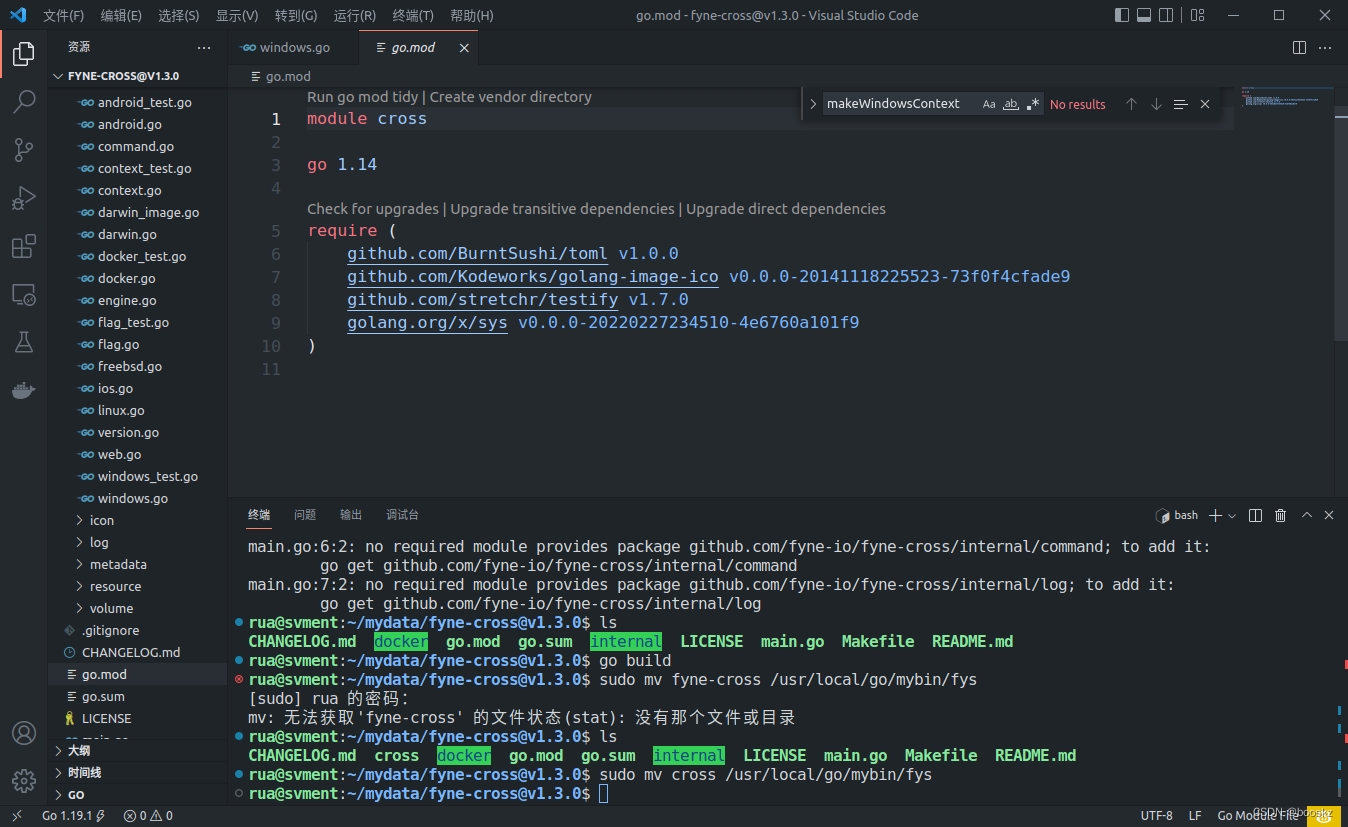The image size is (1348, 827).
Task: Maximize the terminal panel size
Action: (1306, 515)
